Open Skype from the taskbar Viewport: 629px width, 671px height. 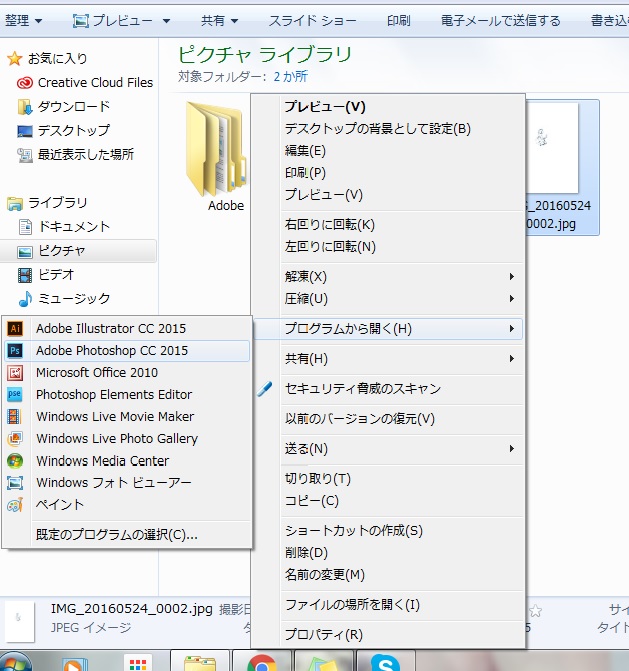click(385, 662)
